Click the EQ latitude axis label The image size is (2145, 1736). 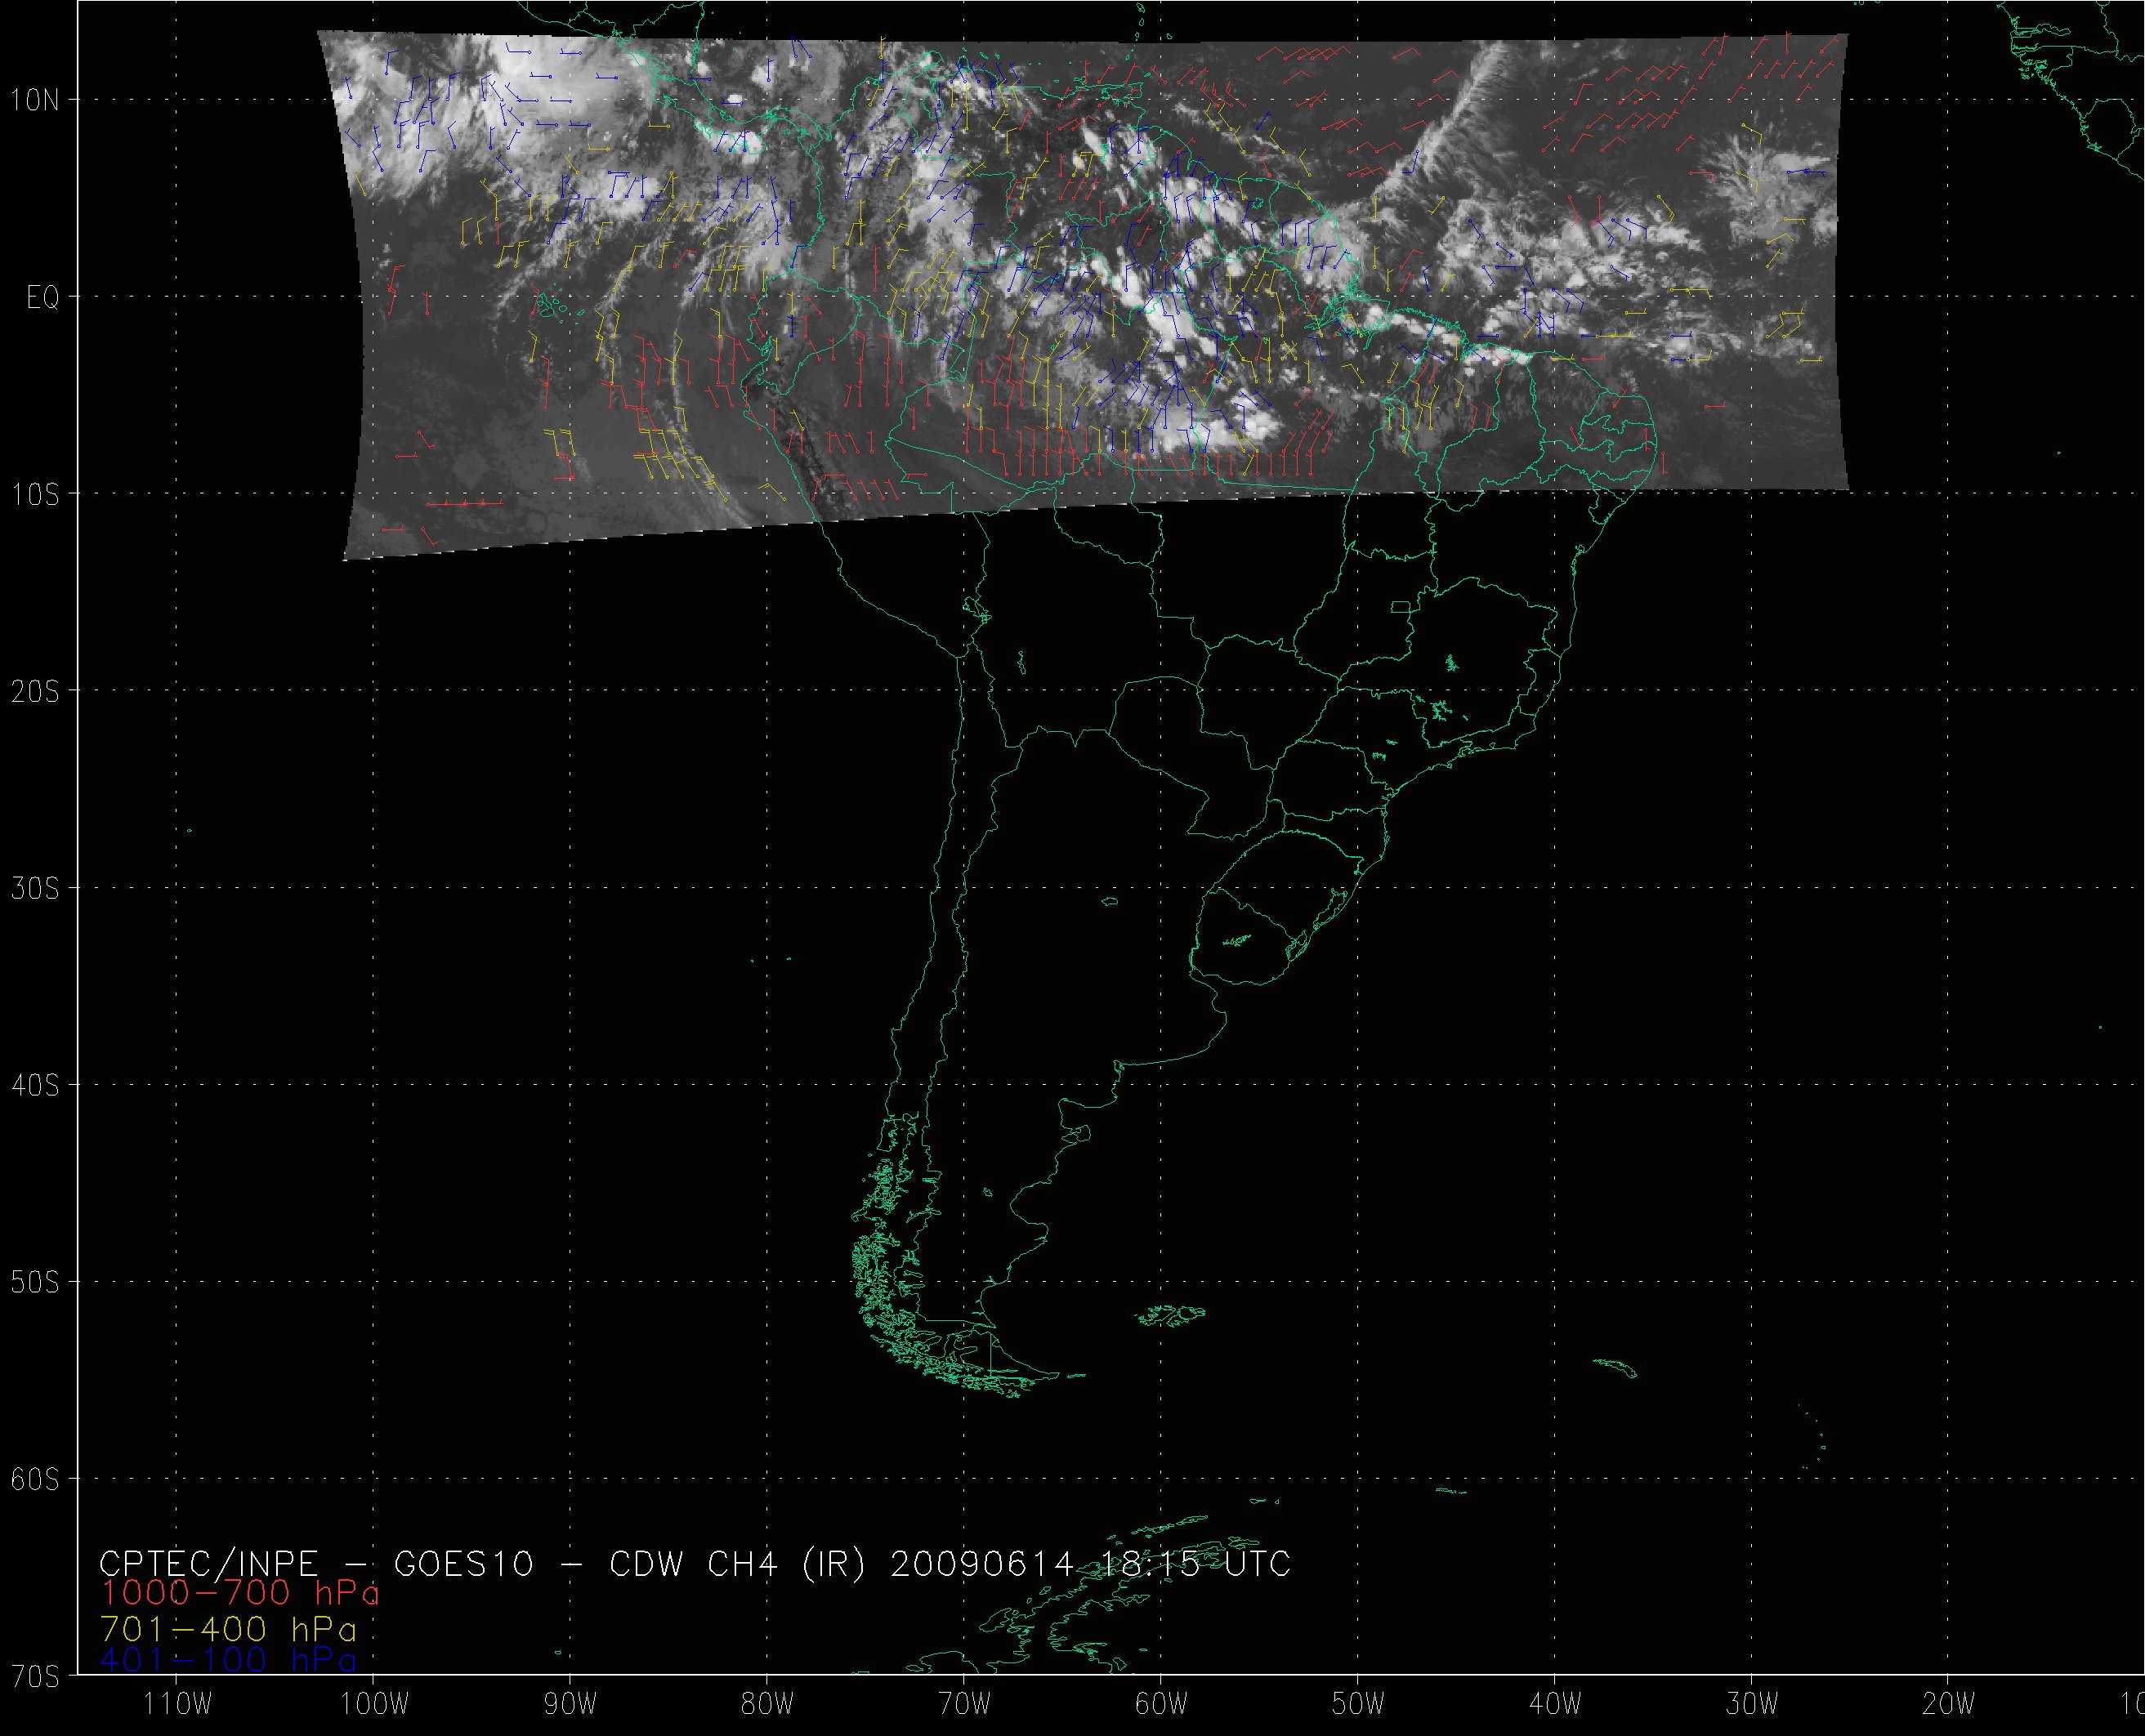click(42, 298)
